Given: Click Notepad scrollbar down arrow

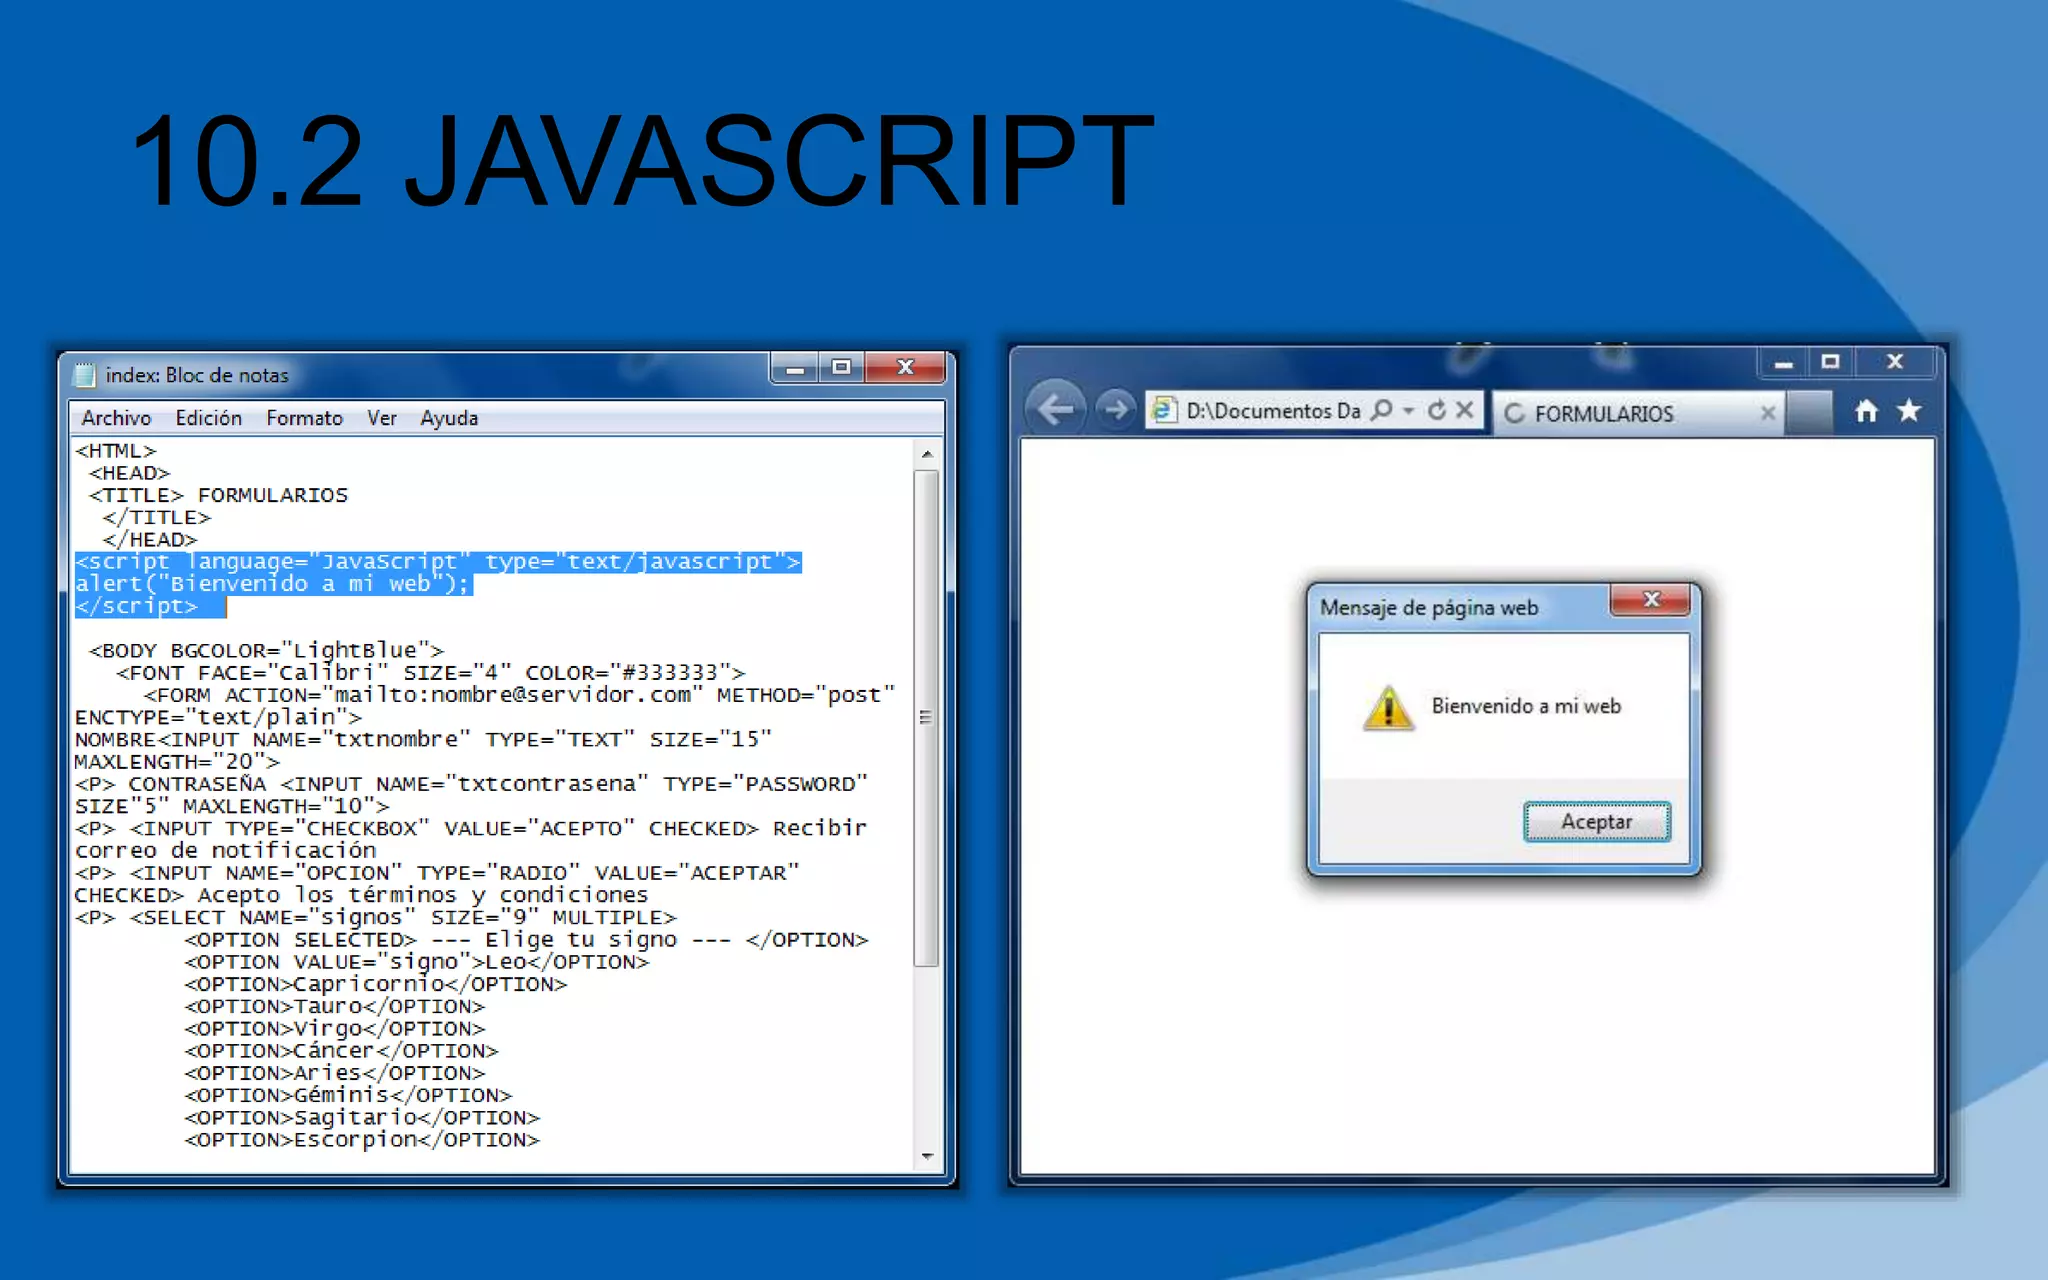Looking at the screenshot, I should [x=927, y=1156].
